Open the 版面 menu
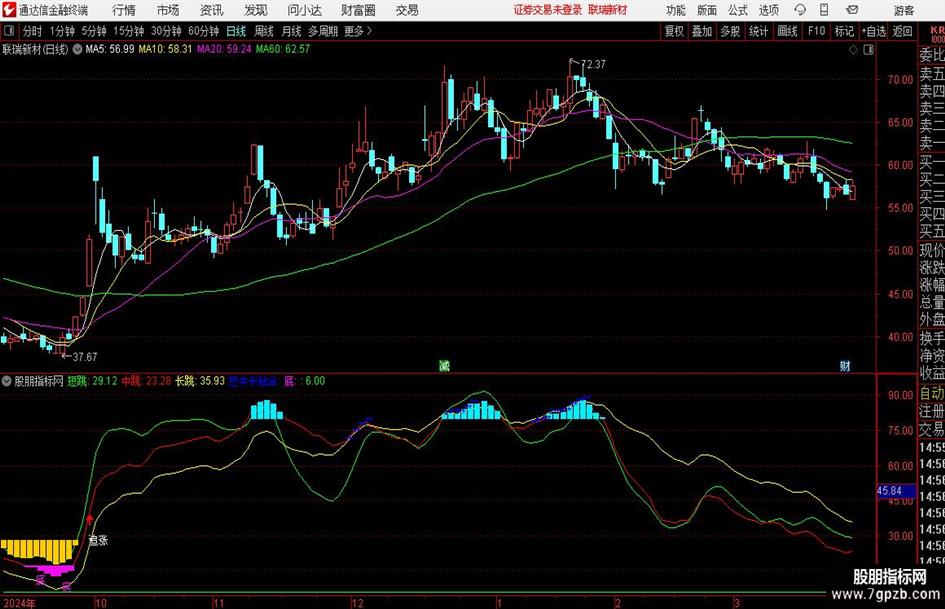 [707, 10]
